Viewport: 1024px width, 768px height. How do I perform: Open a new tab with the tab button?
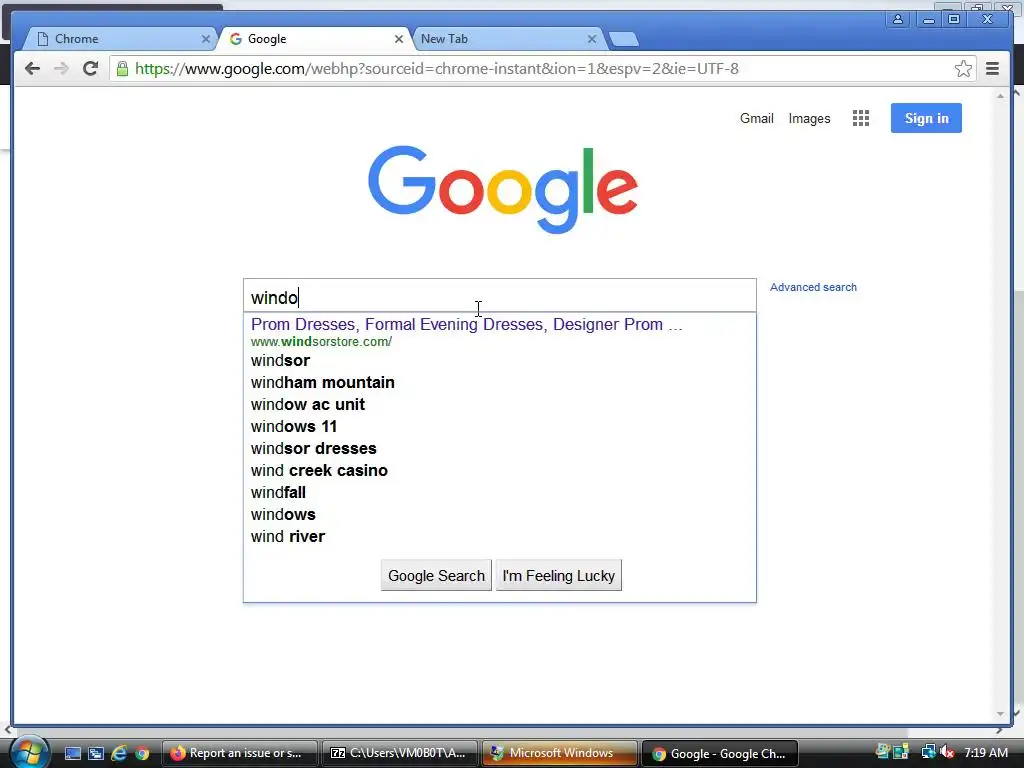tap(624, 40)
